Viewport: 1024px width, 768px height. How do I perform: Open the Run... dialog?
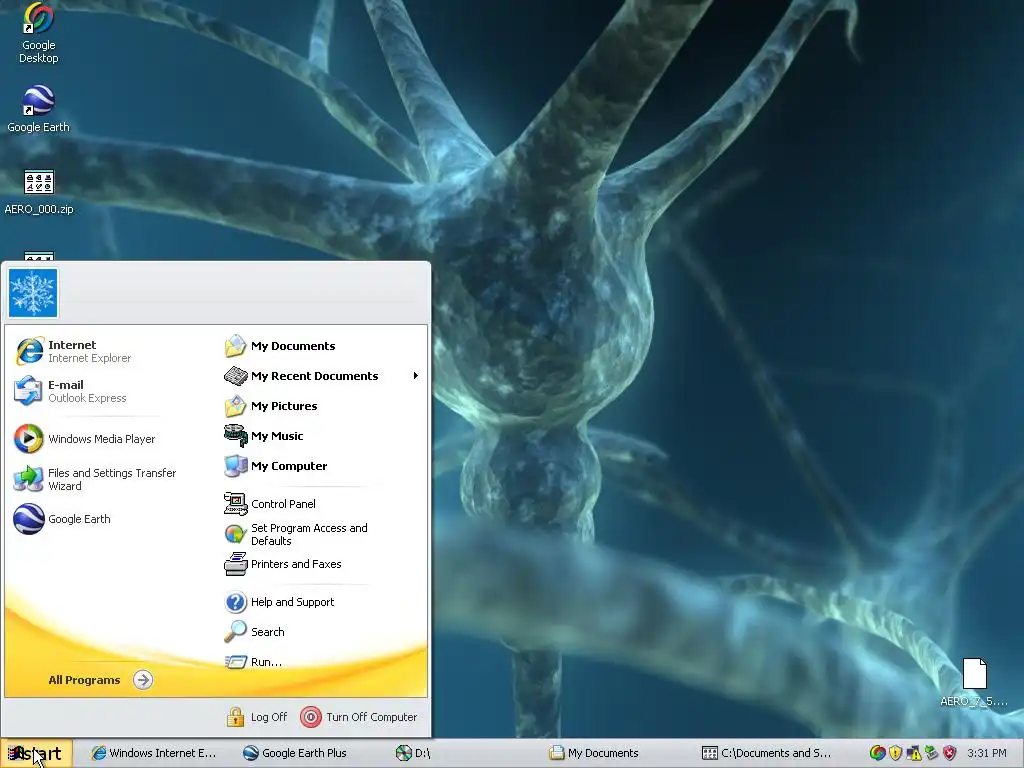253,662
